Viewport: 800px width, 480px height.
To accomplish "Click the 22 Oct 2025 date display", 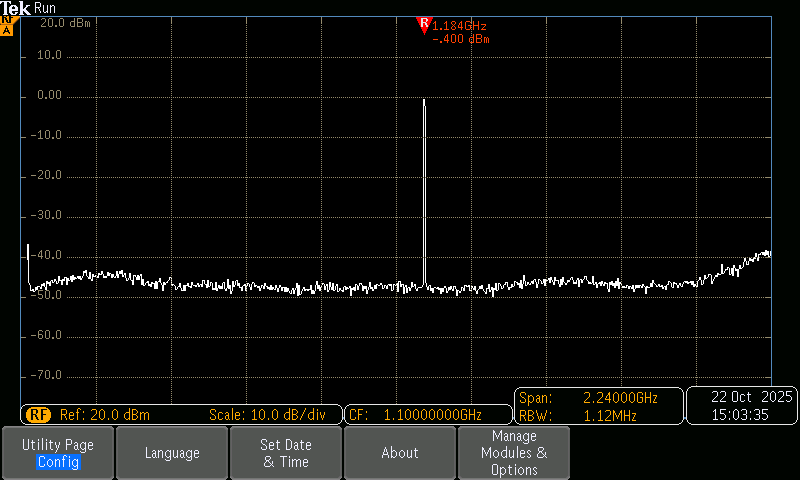I will point(752,397).
